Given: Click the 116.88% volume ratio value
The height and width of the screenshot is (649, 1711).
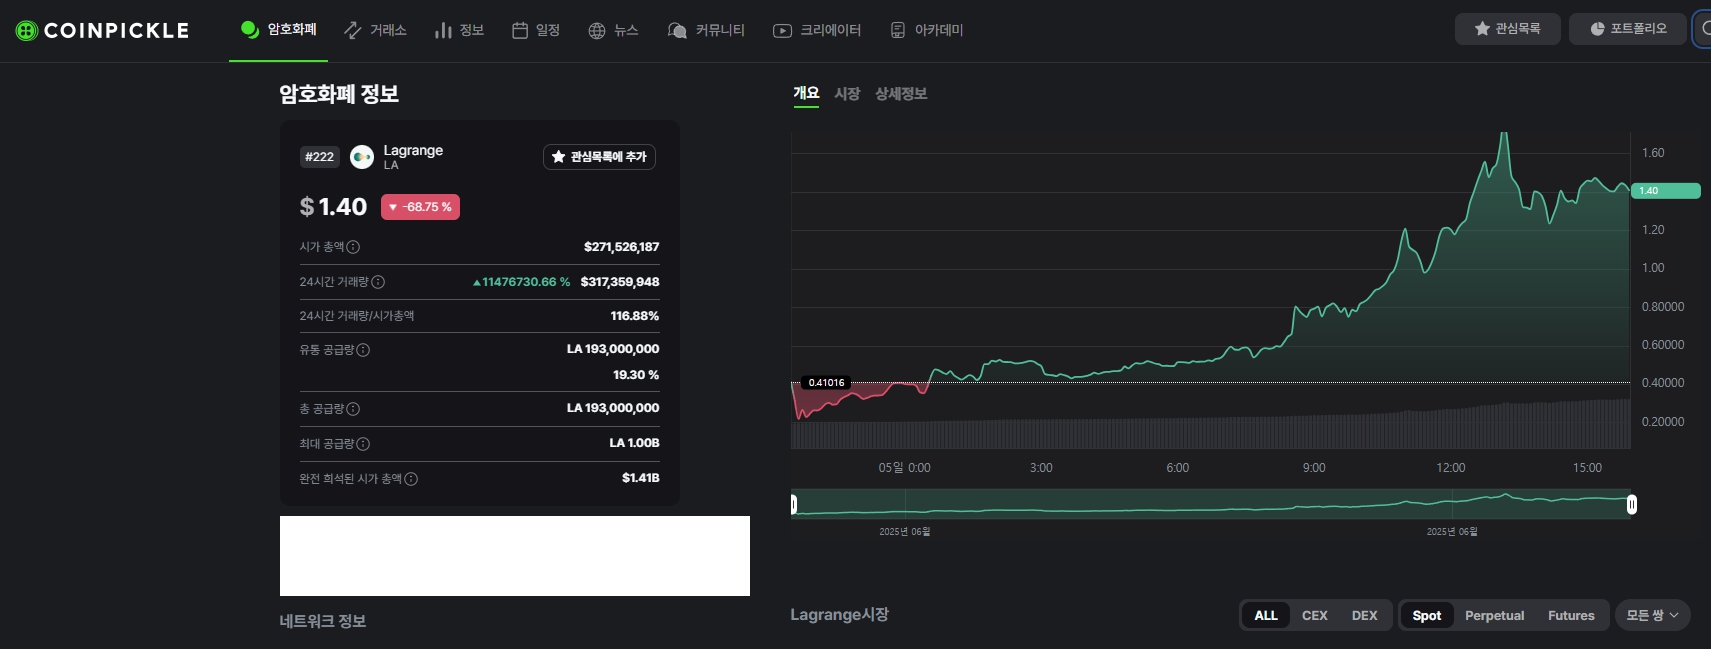Looking at the screenshot, I should click(635, 316).
